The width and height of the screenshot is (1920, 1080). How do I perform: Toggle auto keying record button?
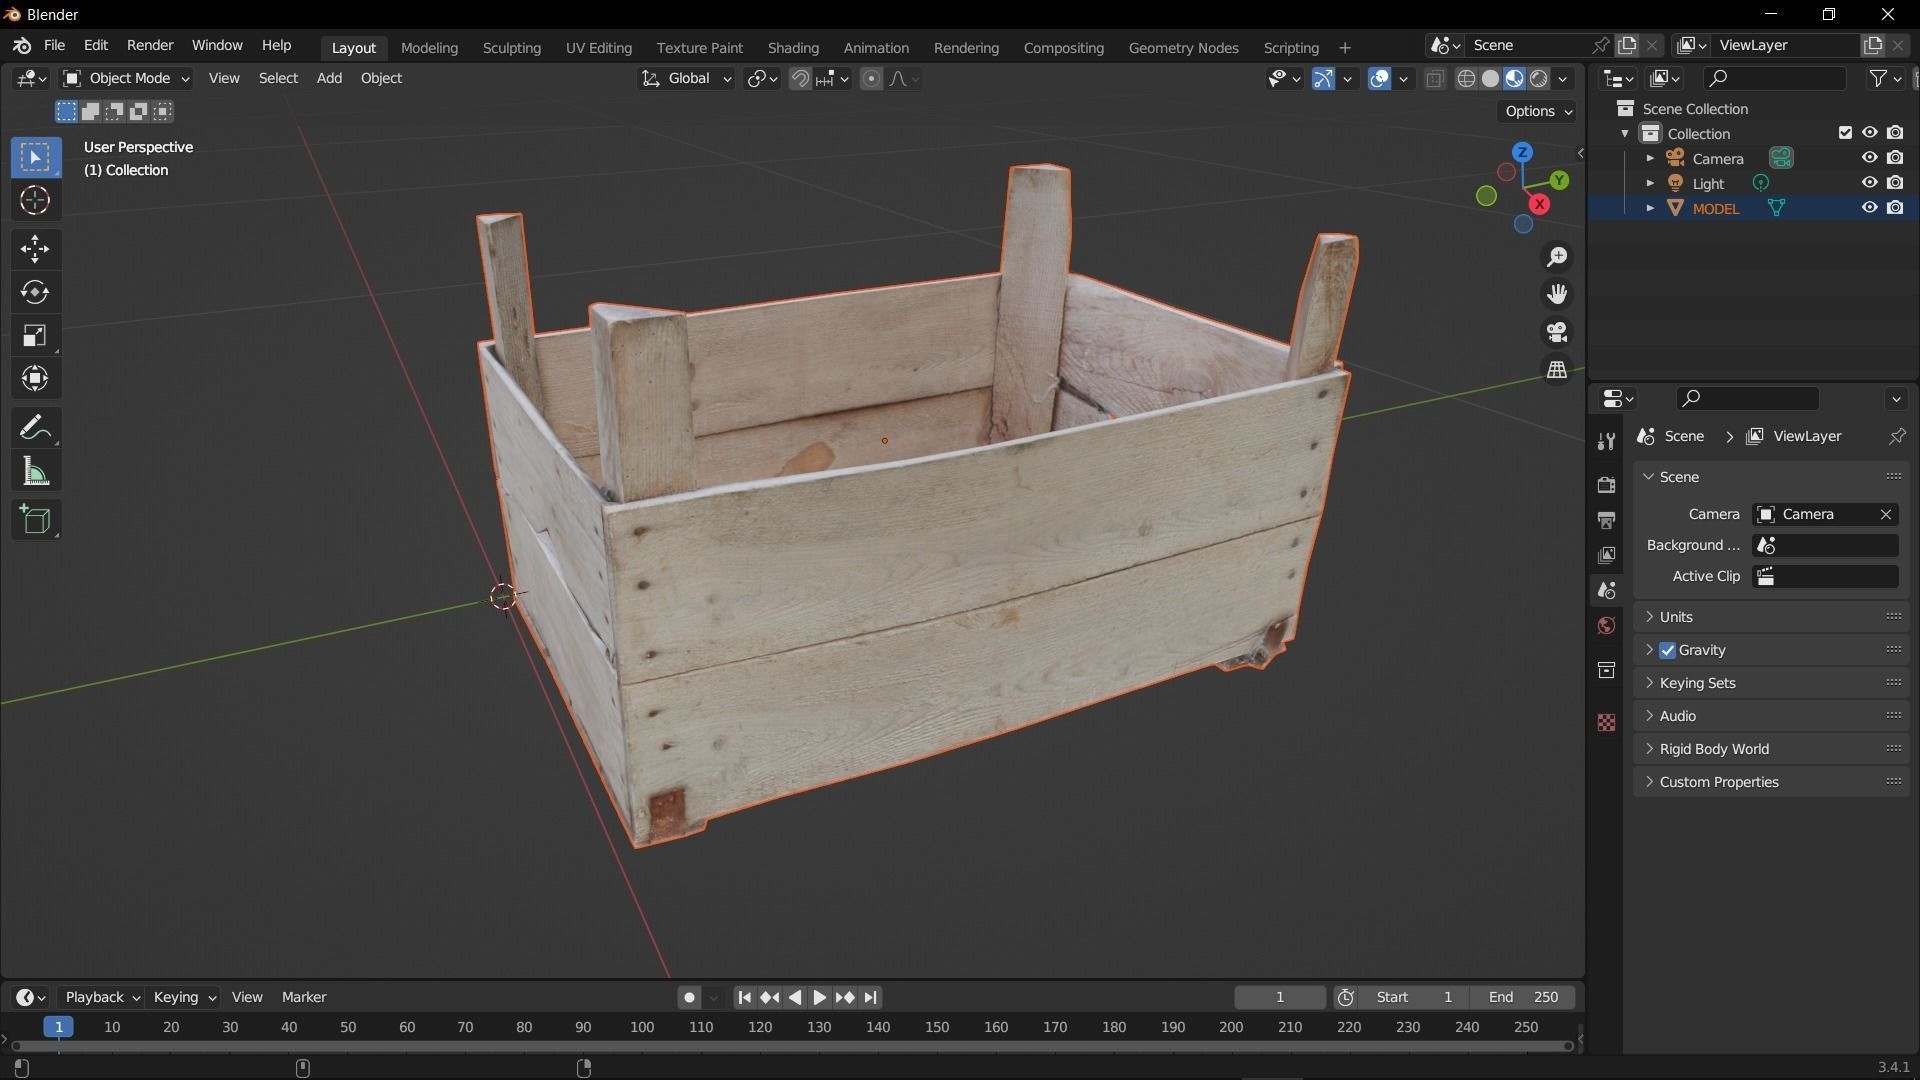pos(689,997)
